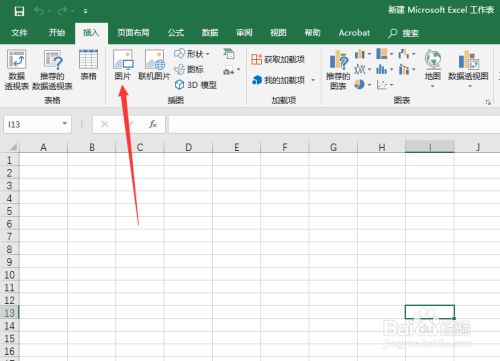This screenshot has height=361, width=500.
Task: Select column E header
Action: tap(237, 147)
